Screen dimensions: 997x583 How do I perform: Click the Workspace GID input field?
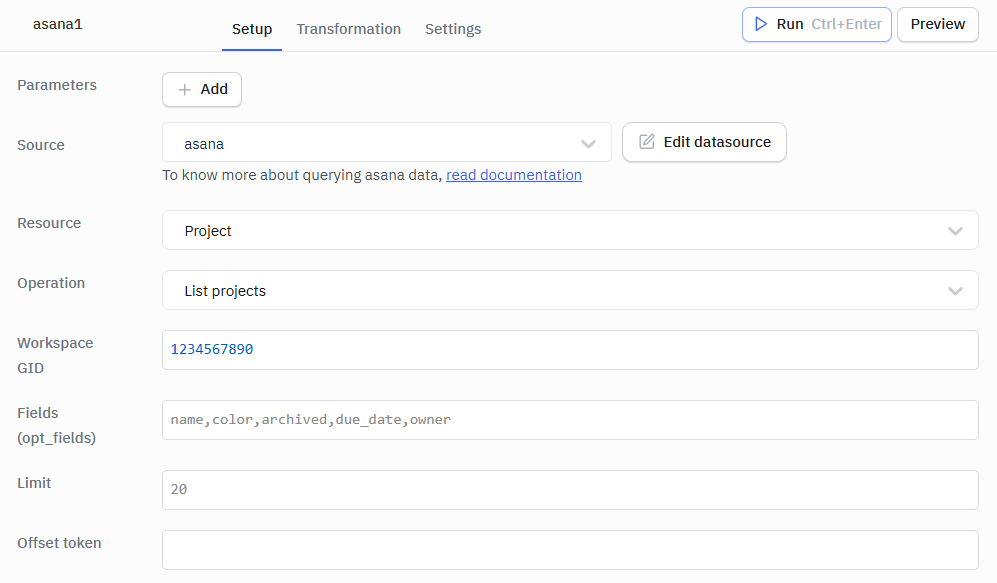click(x=570, y=350)
